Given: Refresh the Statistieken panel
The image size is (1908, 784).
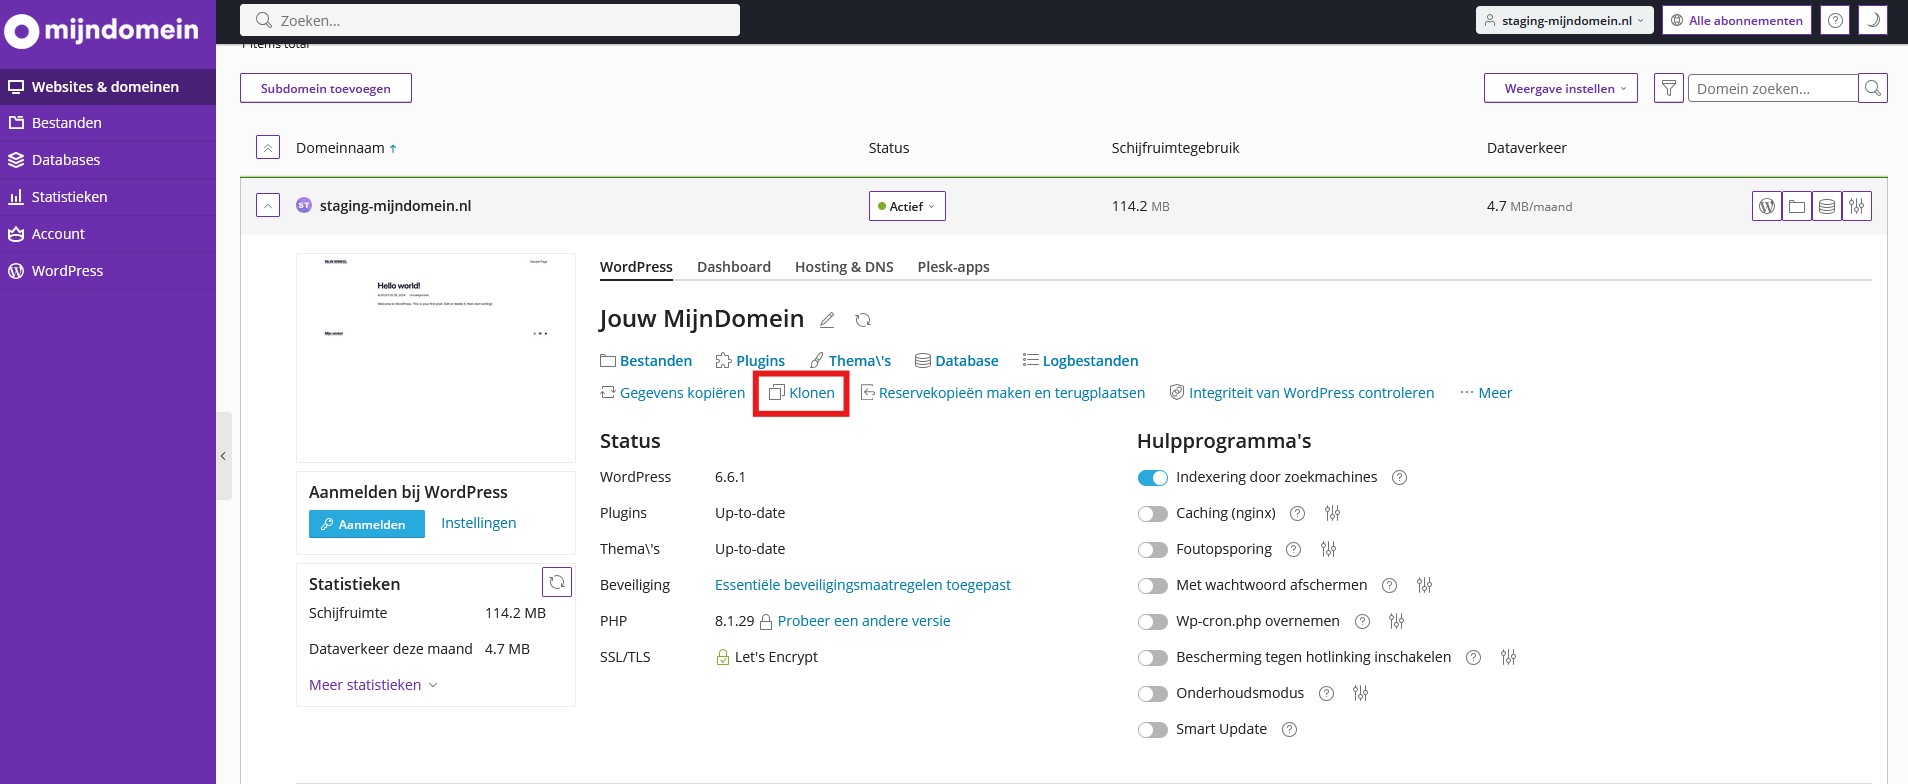Looking at the screenshot, I should coord(557,582).
